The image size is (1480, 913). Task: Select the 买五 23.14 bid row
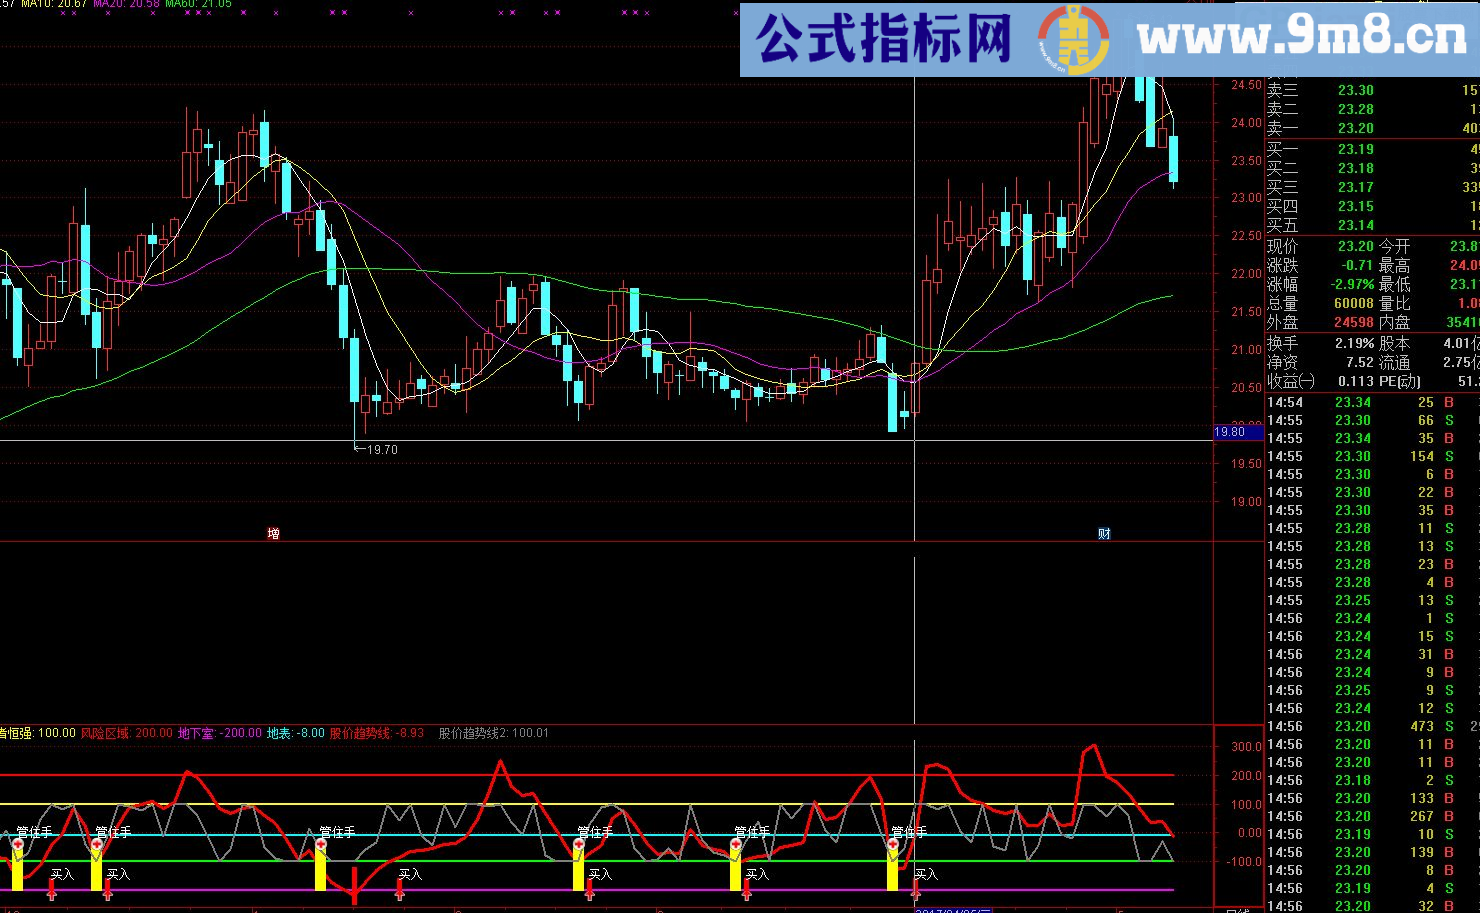pos(1373,225)
